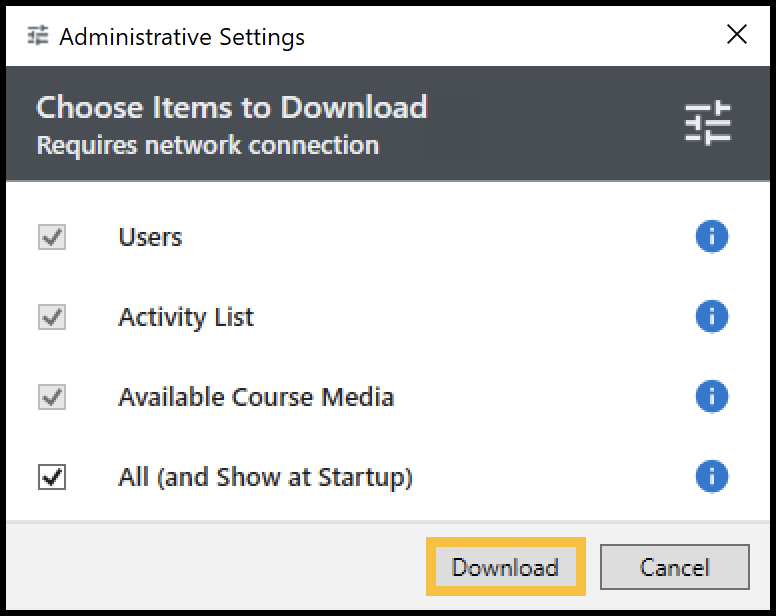Image resolution: width=776 pixels, height=616 pixels.
Task: Click the All (and Show at Startup) label
Action: point(265,478)
